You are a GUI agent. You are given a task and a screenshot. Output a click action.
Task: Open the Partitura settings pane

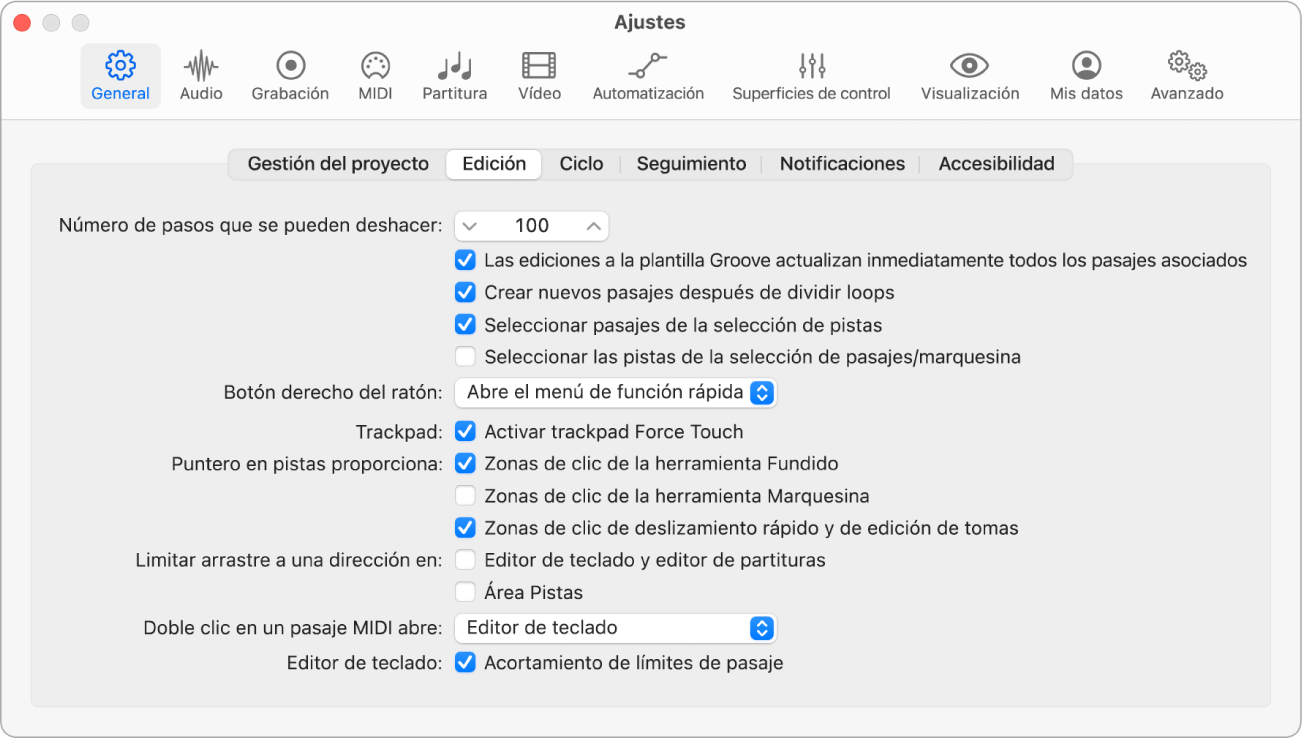tap(454, 75)
